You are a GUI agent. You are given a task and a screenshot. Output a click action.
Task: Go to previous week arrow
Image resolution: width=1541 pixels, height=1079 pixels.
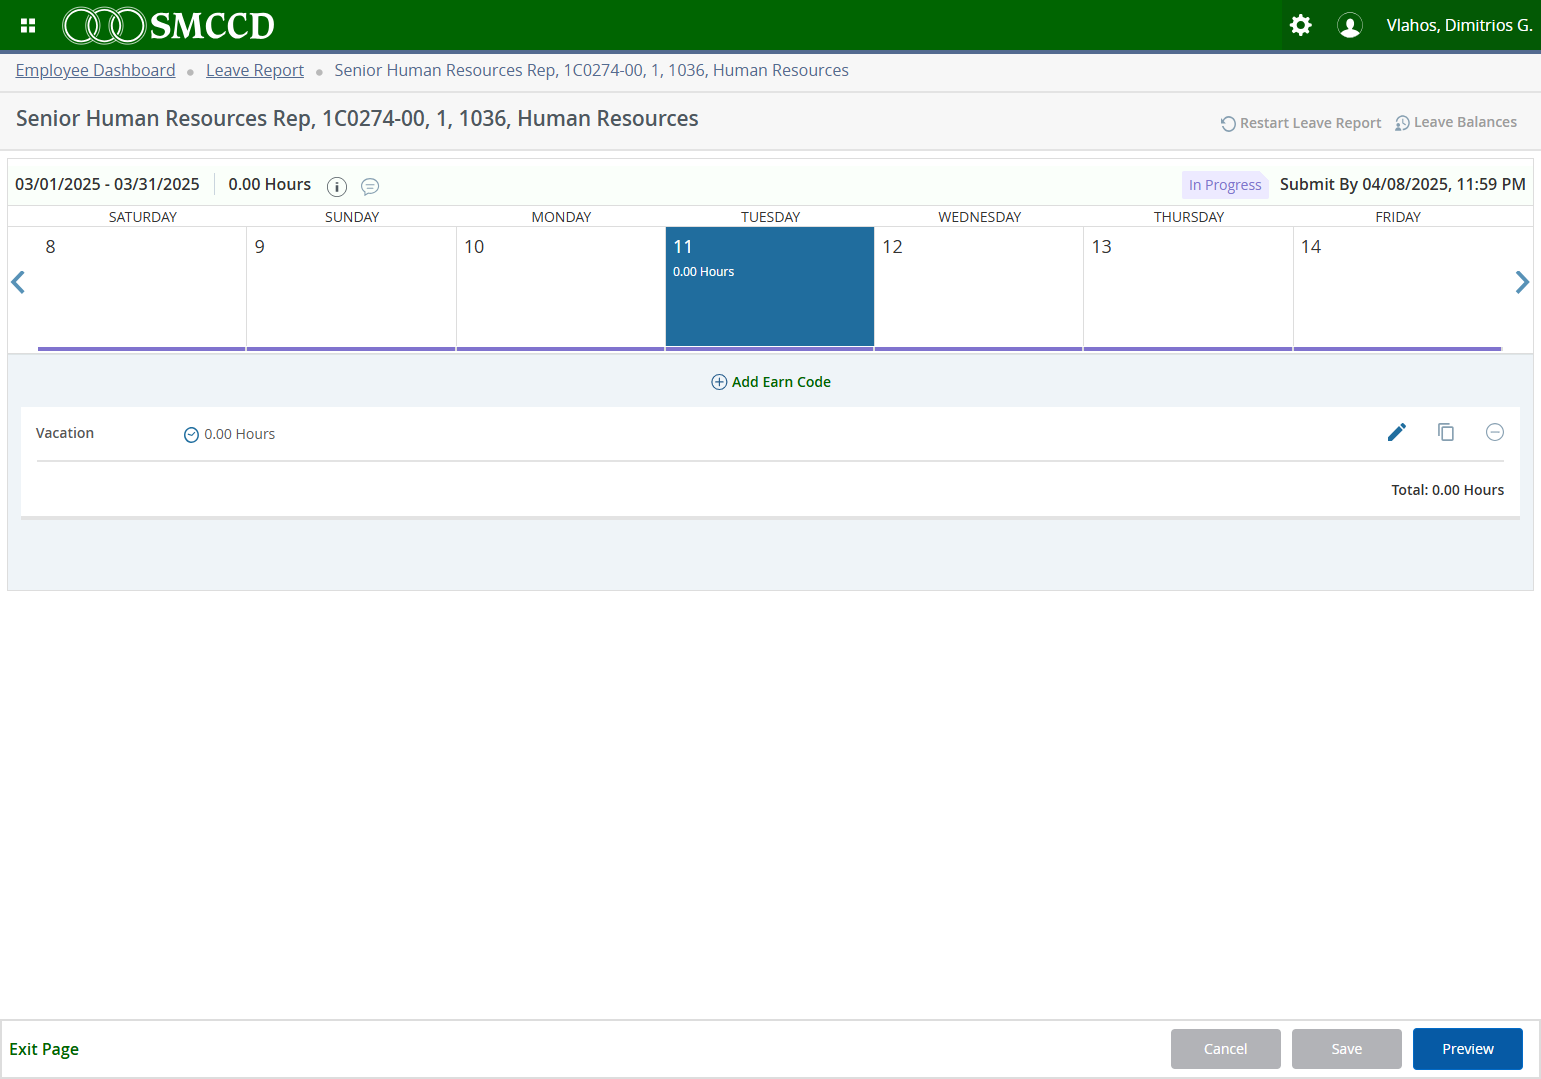pyautogui.click(x=18, y=282)
